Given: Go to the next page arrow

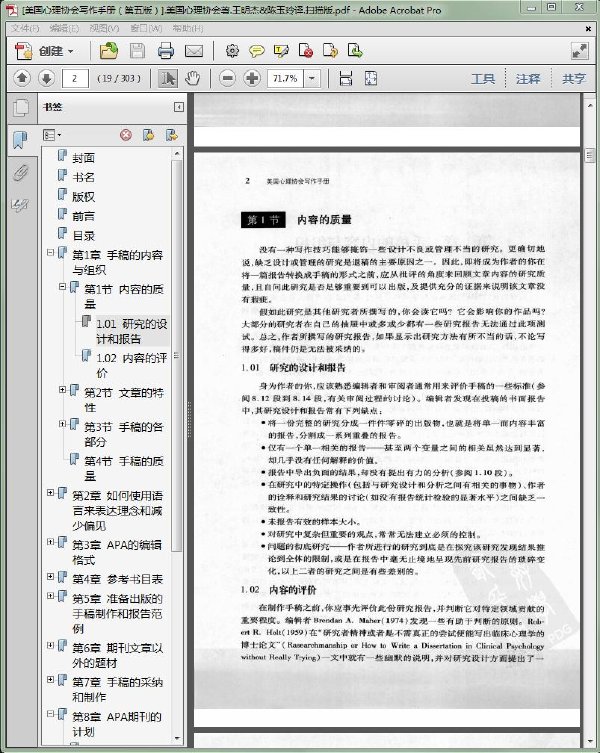Looking at the screenshot, I should click(46, 78).
